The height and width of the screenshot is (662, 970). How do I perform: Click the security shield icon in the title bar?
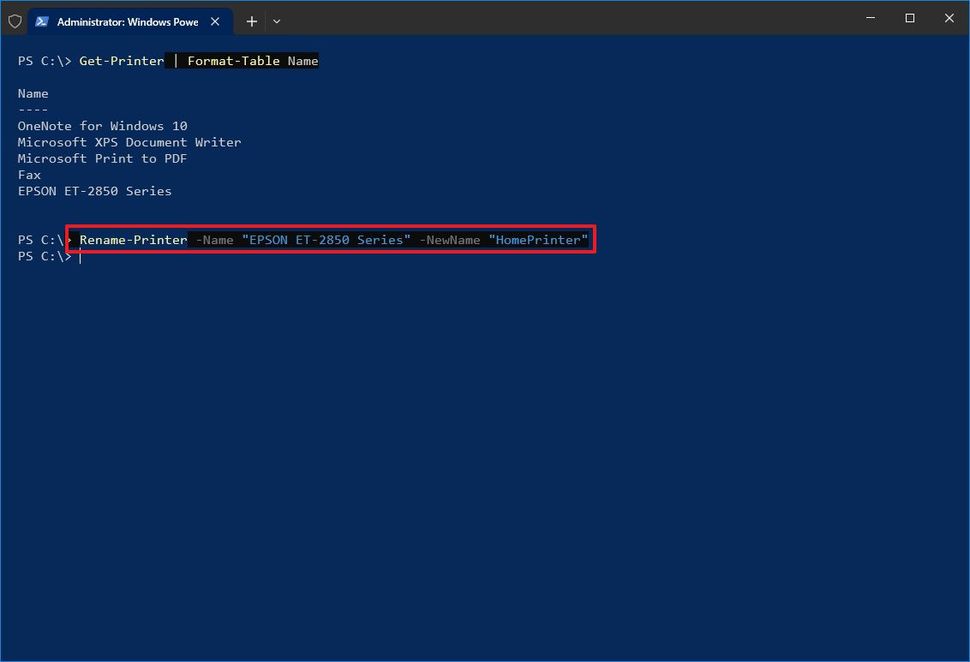tap(15, 21)
